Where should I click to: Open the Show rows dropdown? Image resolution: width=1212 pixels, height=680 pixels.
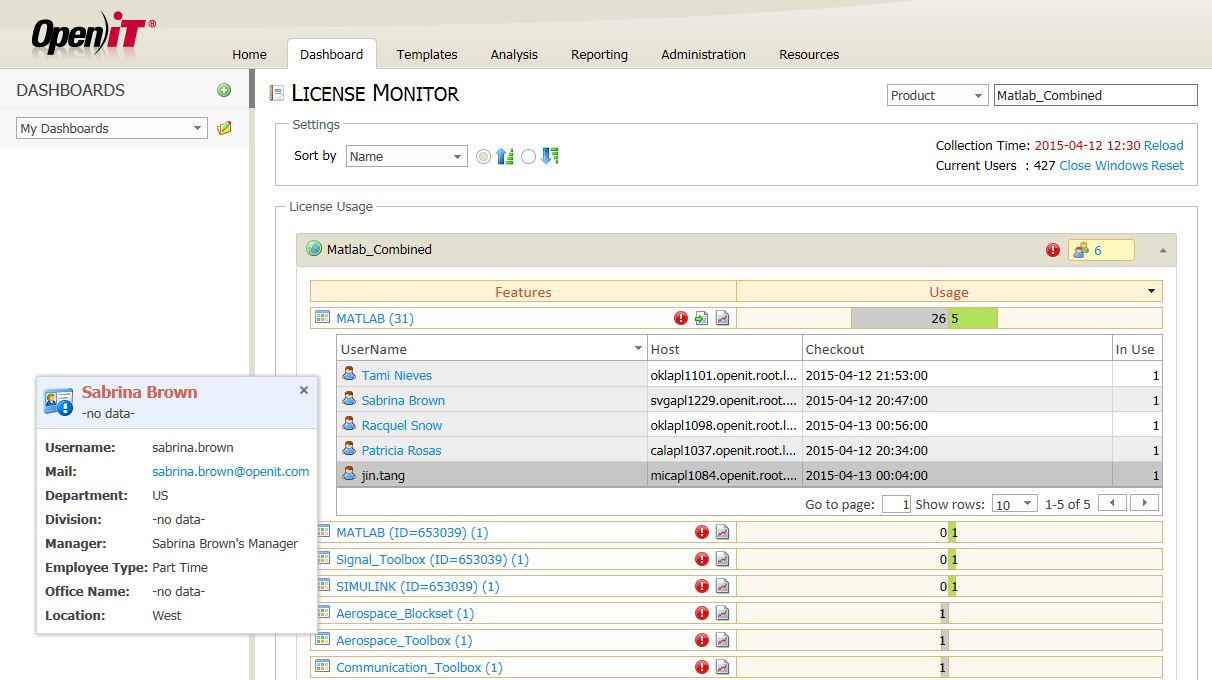pyautogui.click(x=1014, y=504)
